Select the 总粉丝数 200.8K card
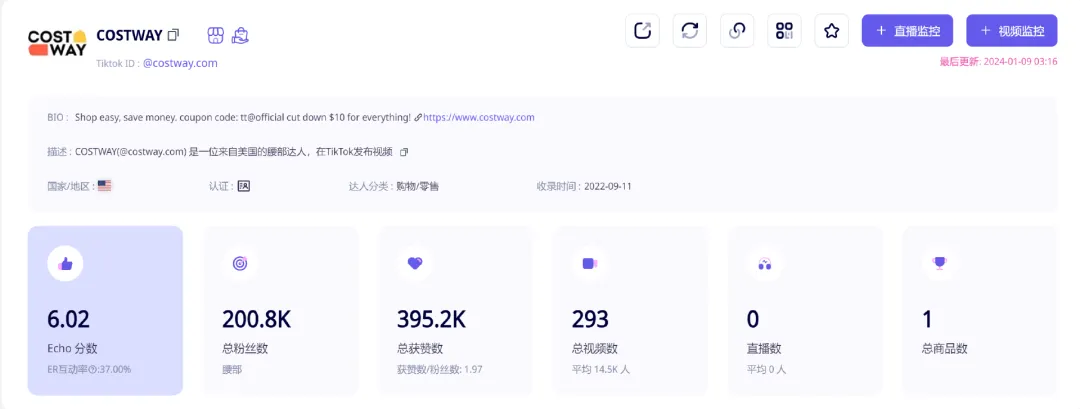Viewport: 1080px width, 409px height. (x=281, y=311)
